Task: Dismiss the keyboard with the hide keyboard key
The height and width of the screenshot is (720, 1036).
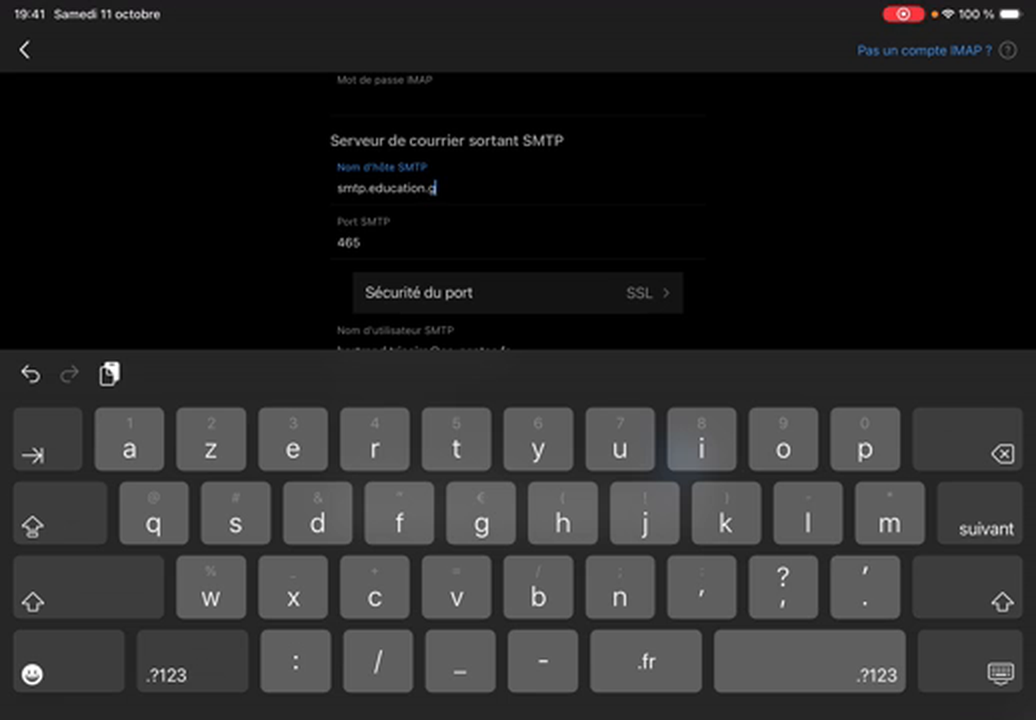Action: click(1001, 674)
